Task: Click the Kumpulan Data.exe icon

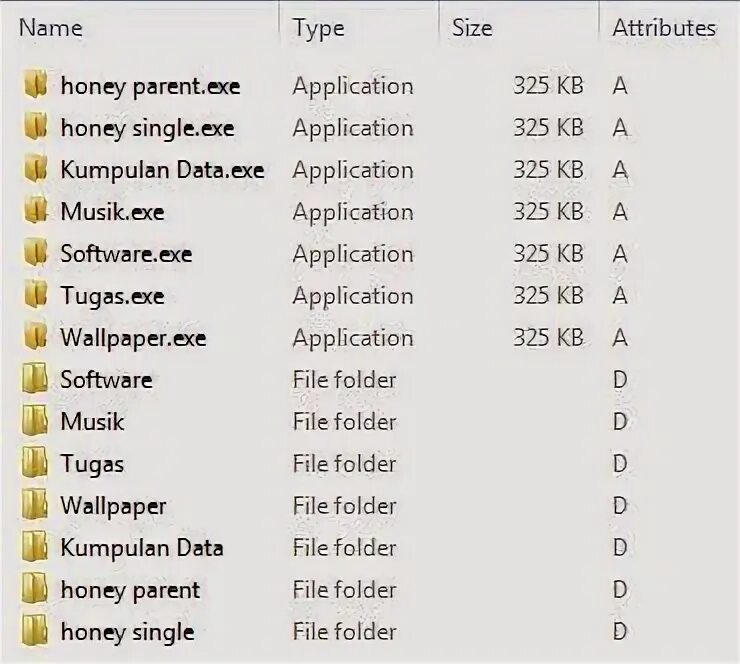Action: coord(36,168)
